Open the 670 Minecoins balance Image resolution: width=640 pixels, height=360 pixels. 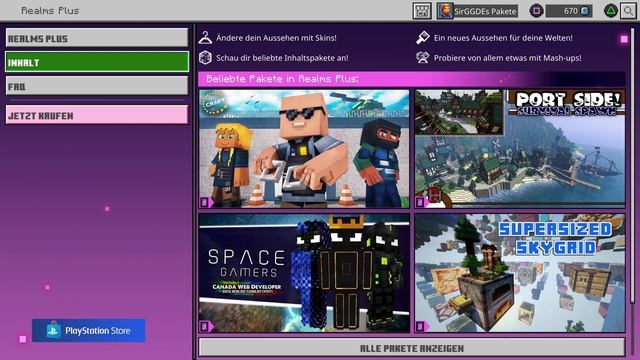[x=569, y=11]
